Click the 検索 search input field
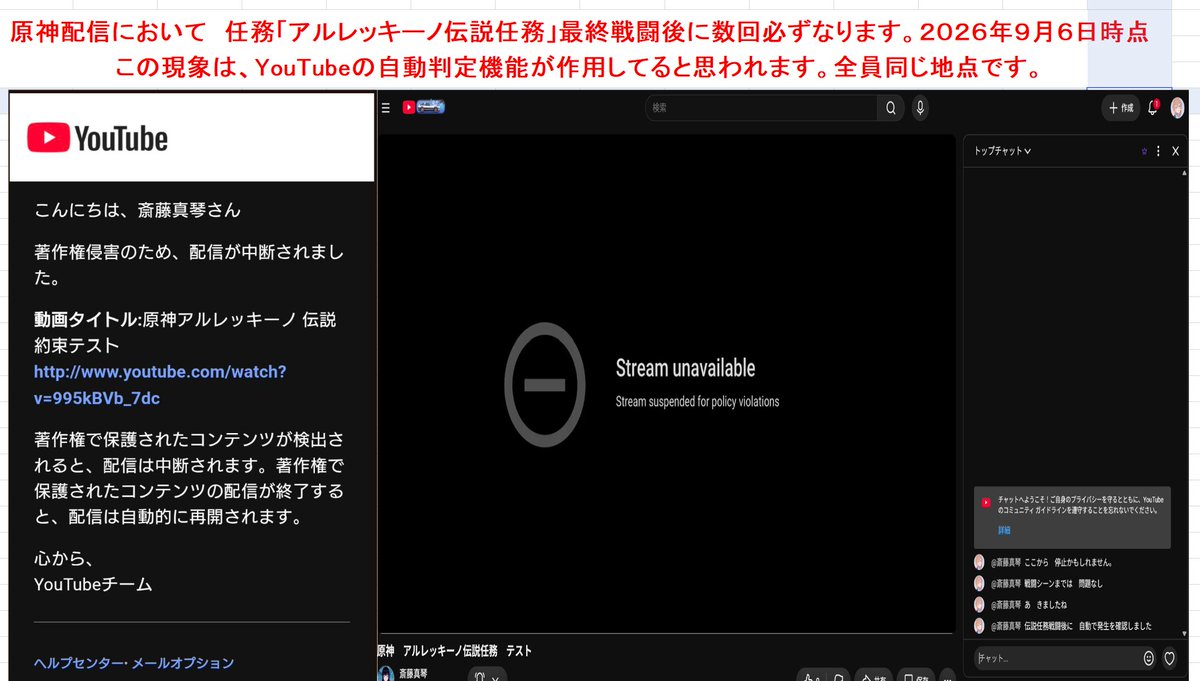The image size is (1200, 681). (761, 107)
